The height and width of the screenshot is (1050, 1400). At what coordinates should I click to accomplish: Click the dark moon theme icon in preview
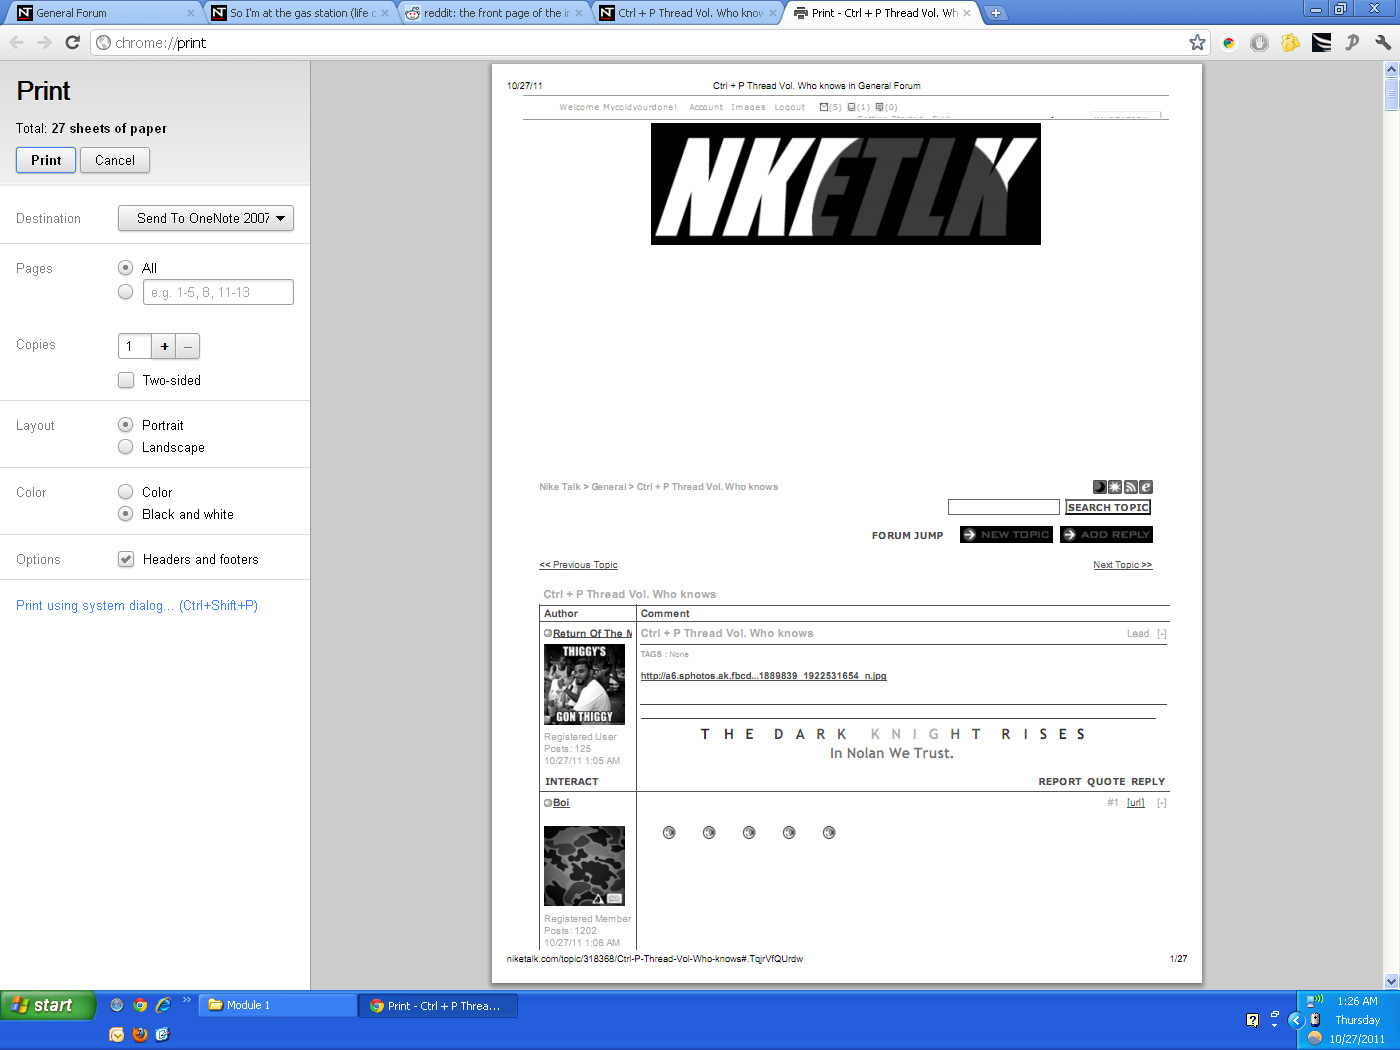1099,487
